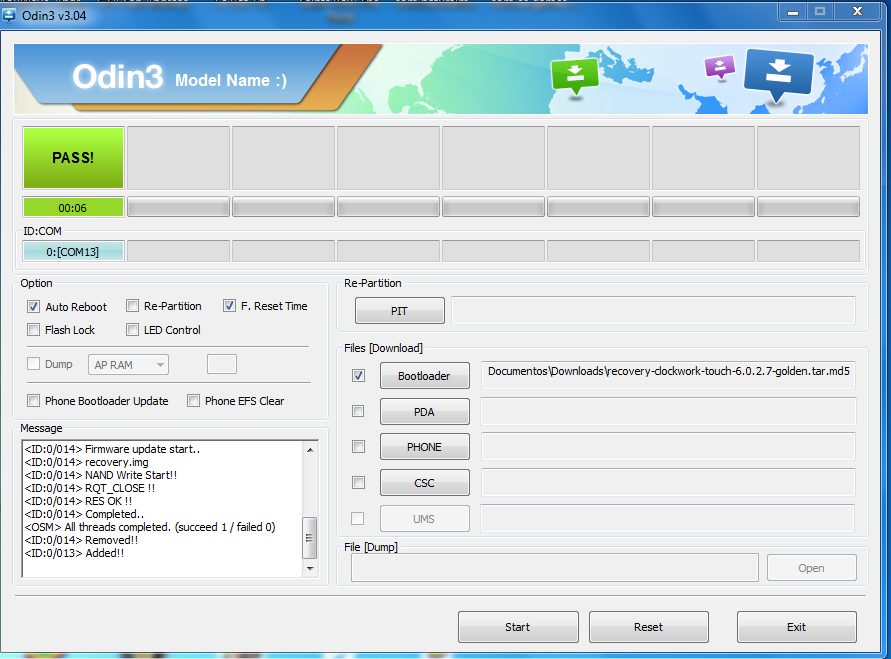This screenshot has height=659, width=891.
Task: Click the PASS! status box
Action: (x=73, y=158)
